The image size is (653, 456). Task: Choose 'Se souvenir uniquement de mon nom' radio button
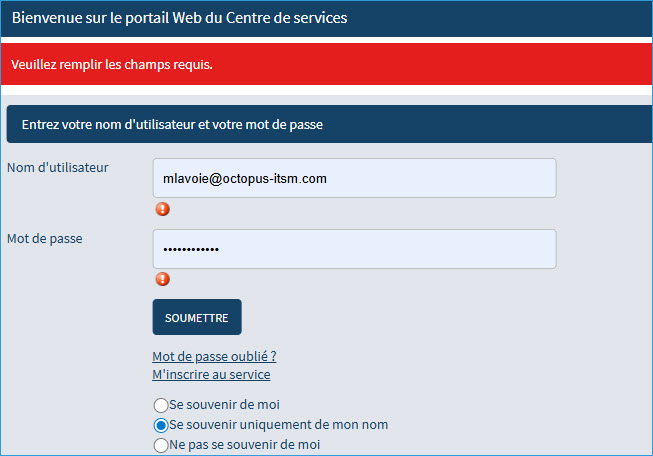tap(160, 425)
